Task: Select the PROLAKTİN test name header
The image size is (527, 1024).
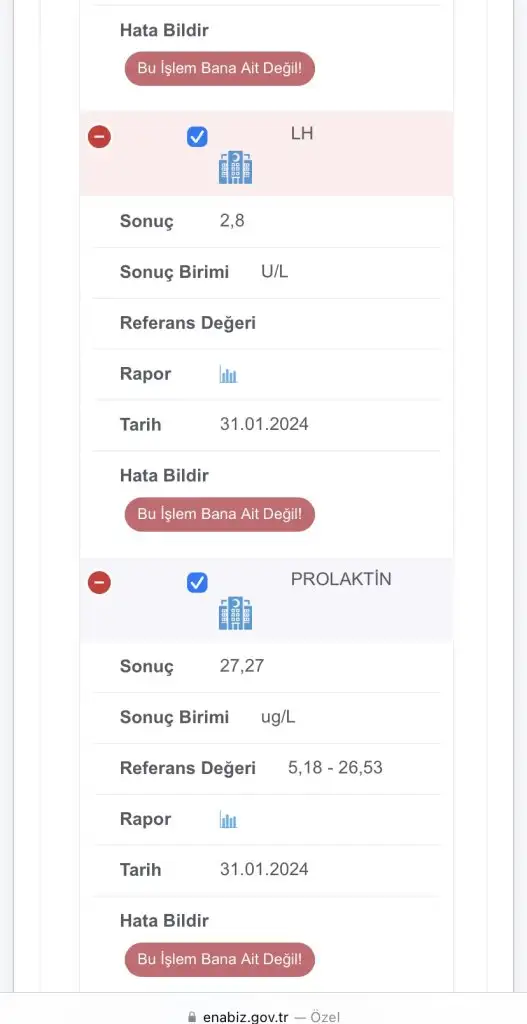Action: [341, 579]
